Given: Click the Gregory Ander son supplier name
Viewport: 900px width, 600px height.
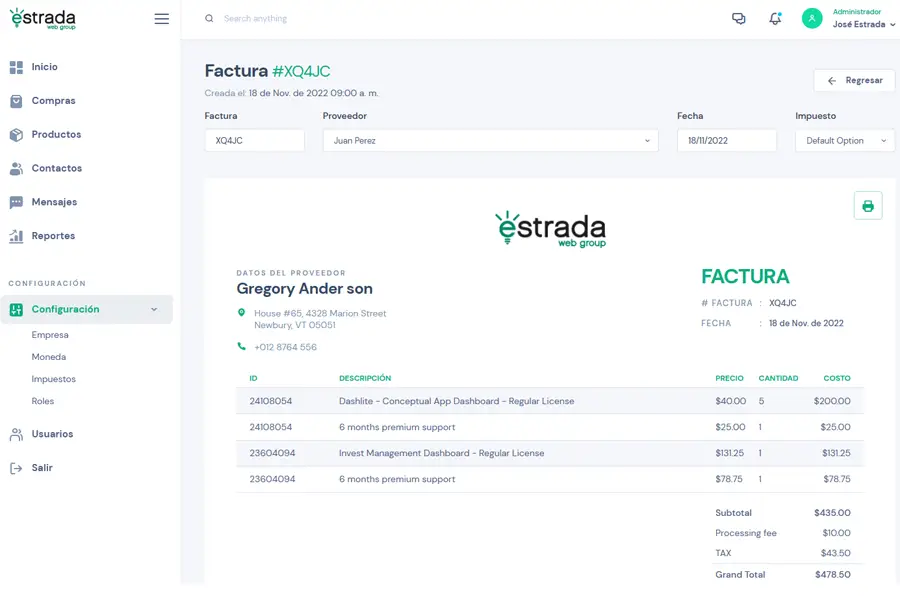Looking at the screenshot, I should coord(304,289).
